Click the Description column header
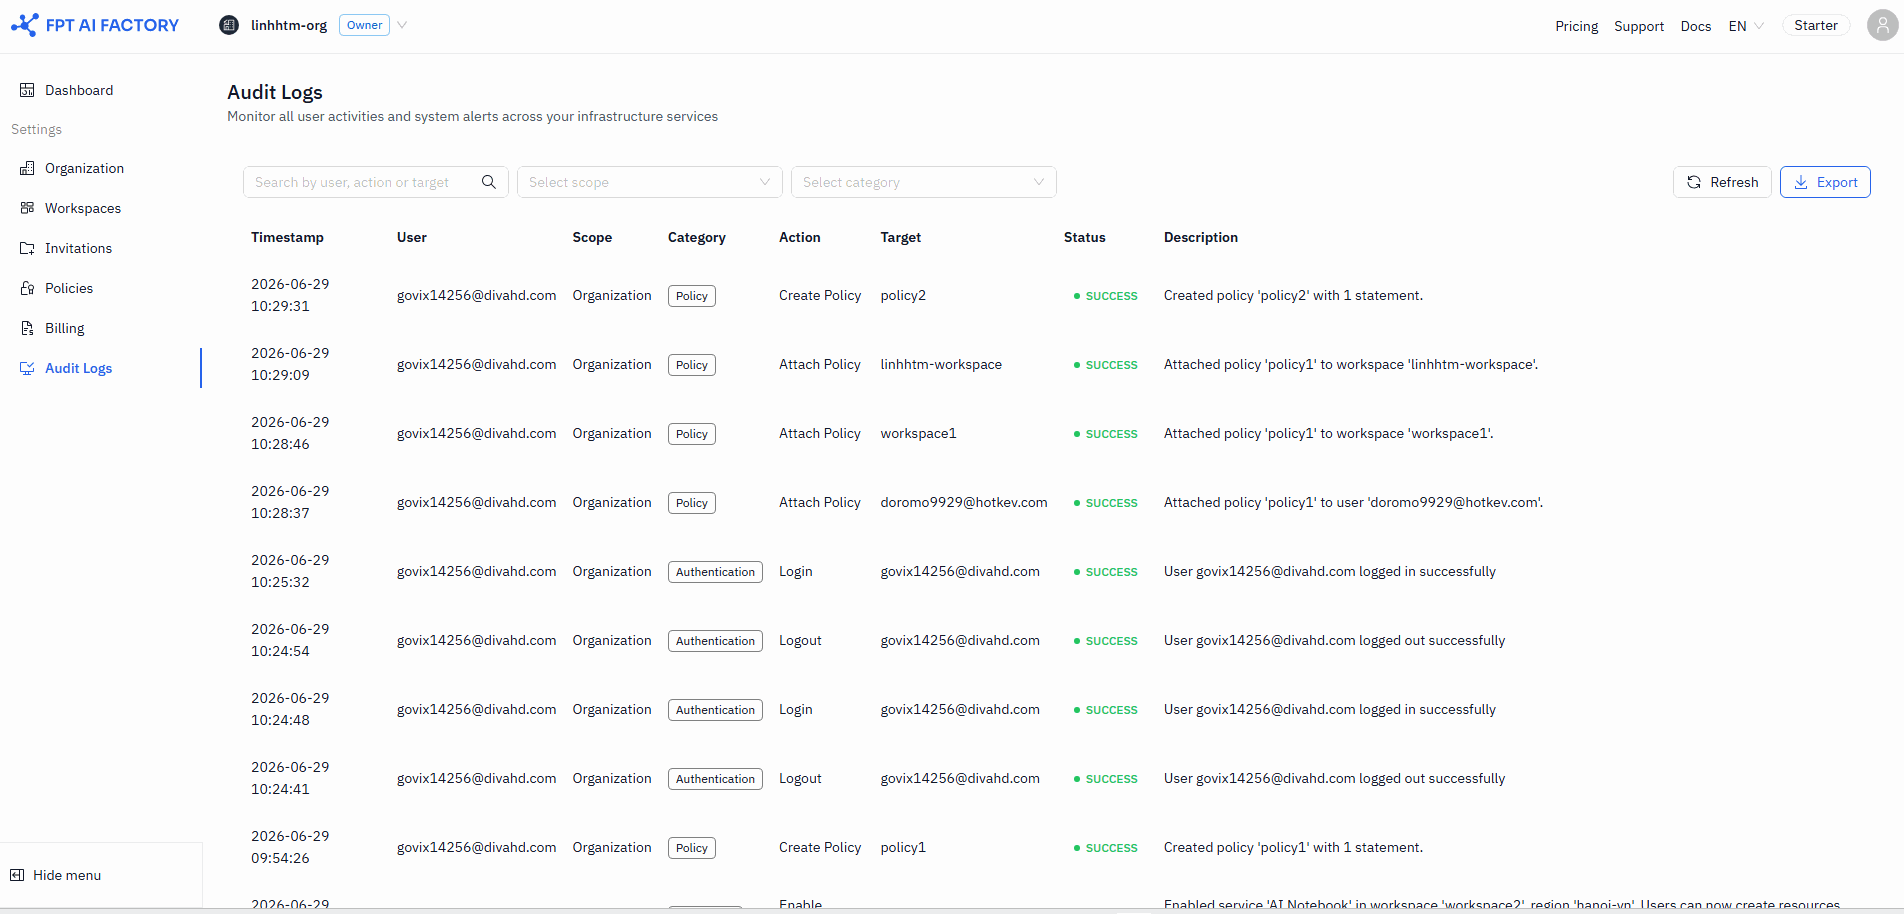1904x914 pixels. pyautogui.click(x=1201, y=237)
